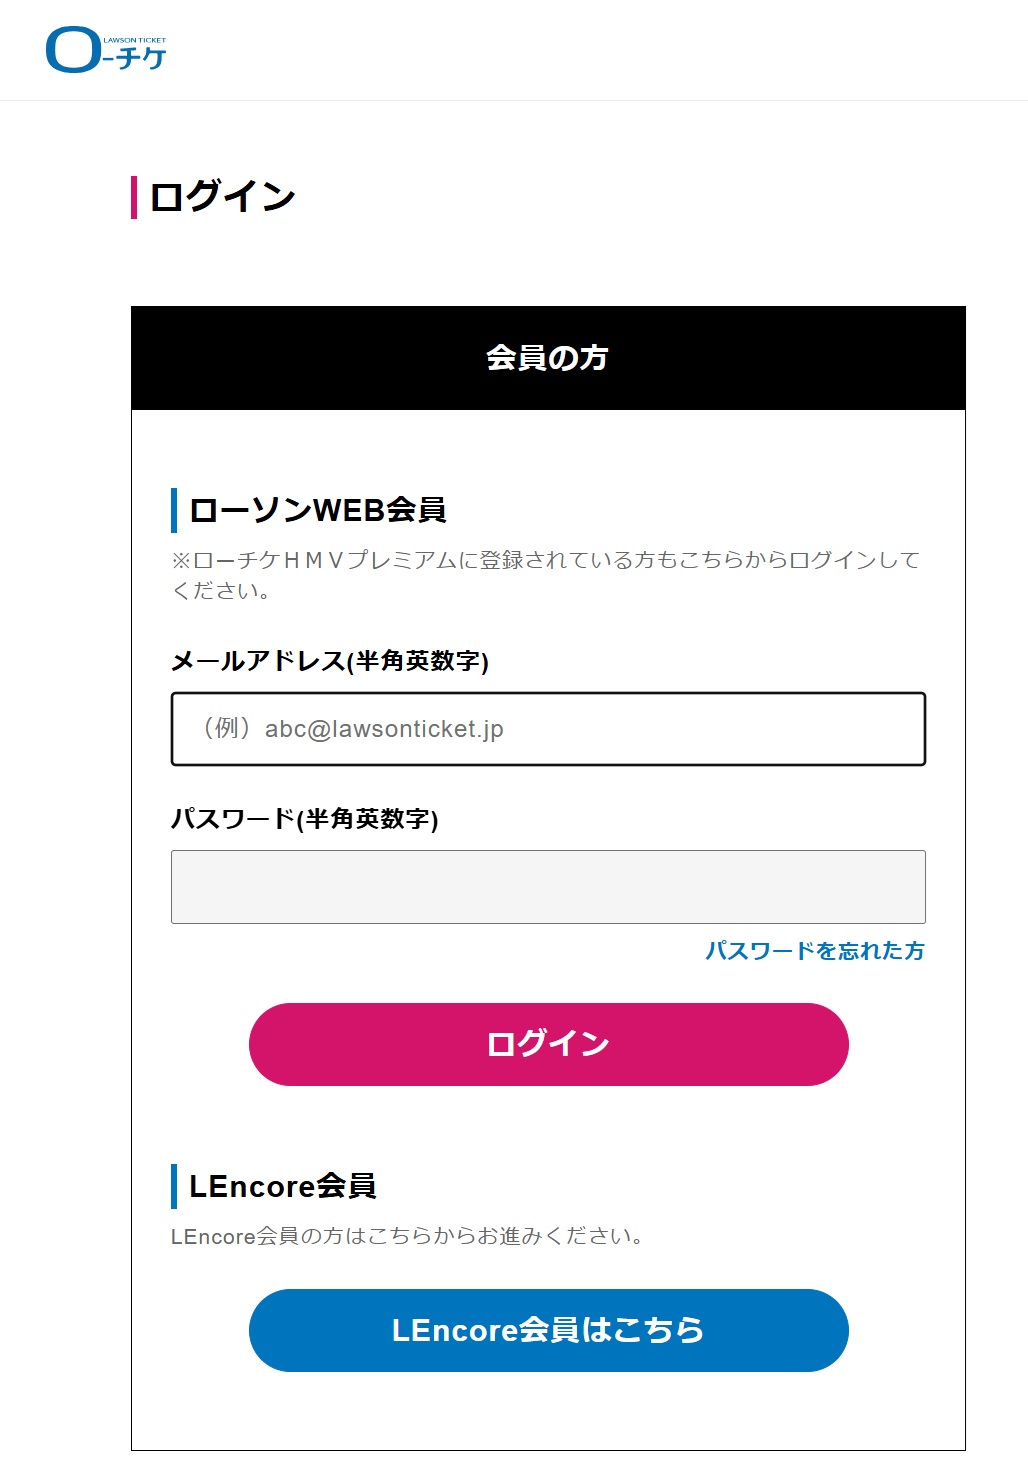Open the パスワードを忘れた方 link
This screenshot has height=1475, width=1028.
pyautogui.click(x=815, y=951)
